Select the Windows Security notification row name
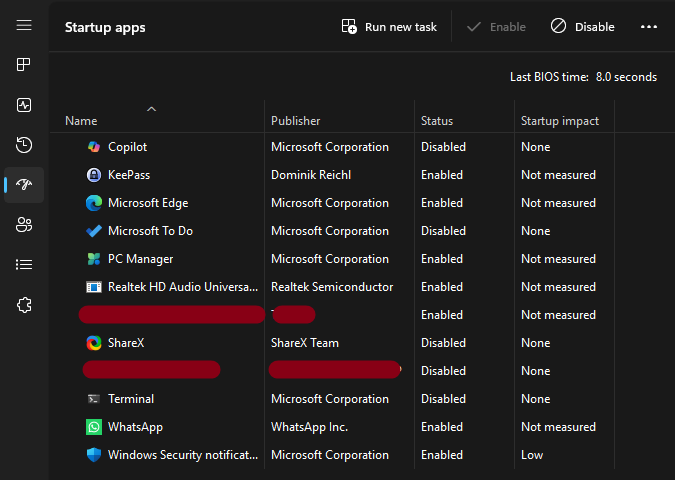The height and width of the screenshot is (480, 675). (x=183, y=455)
